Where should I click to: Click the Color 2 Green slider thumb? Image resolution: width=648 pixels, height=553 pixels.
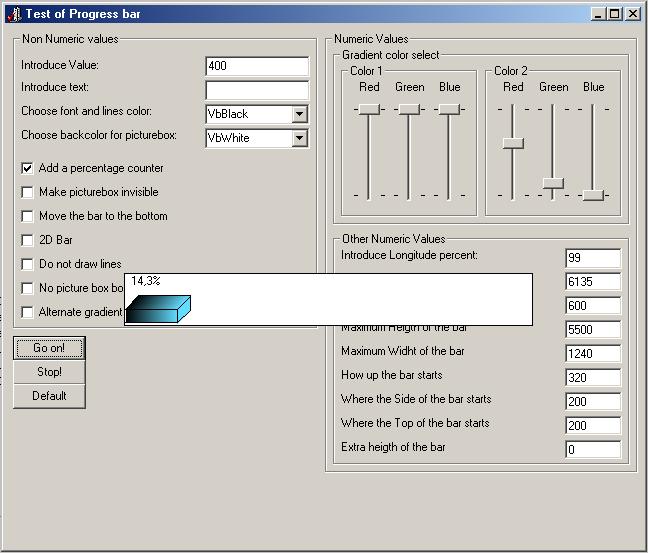(x=553, y=183)
